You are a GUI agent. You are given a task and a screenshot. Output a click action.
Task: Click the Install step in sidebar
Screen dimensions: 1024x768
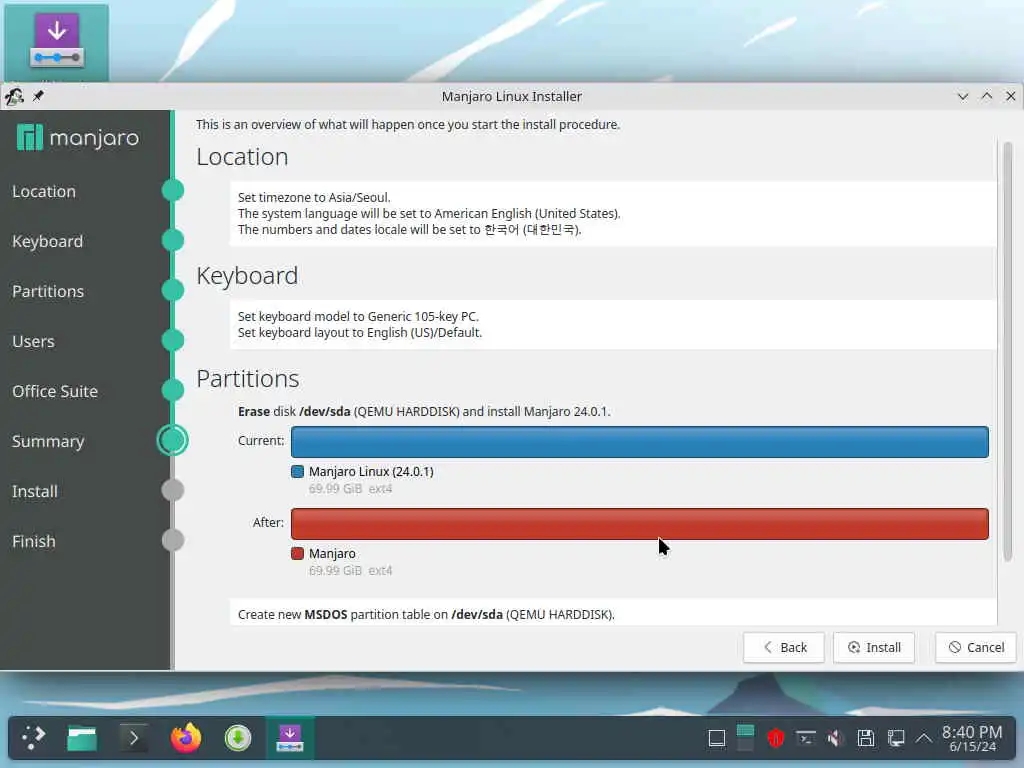(35, 491)
